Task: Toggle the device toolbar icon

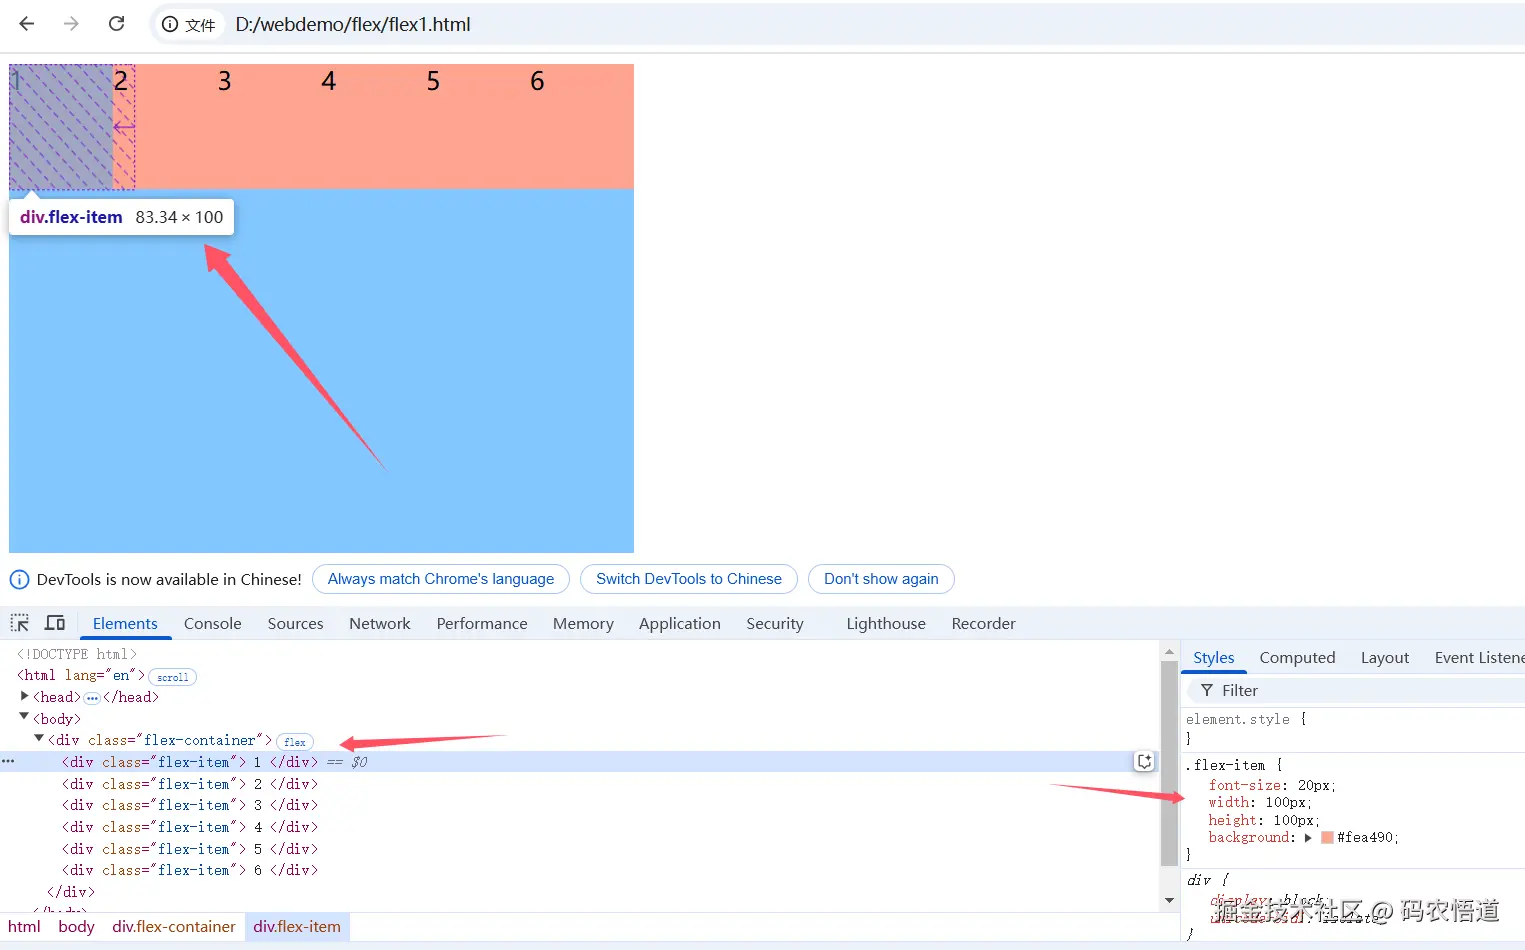Action: [x=55, y=623]
